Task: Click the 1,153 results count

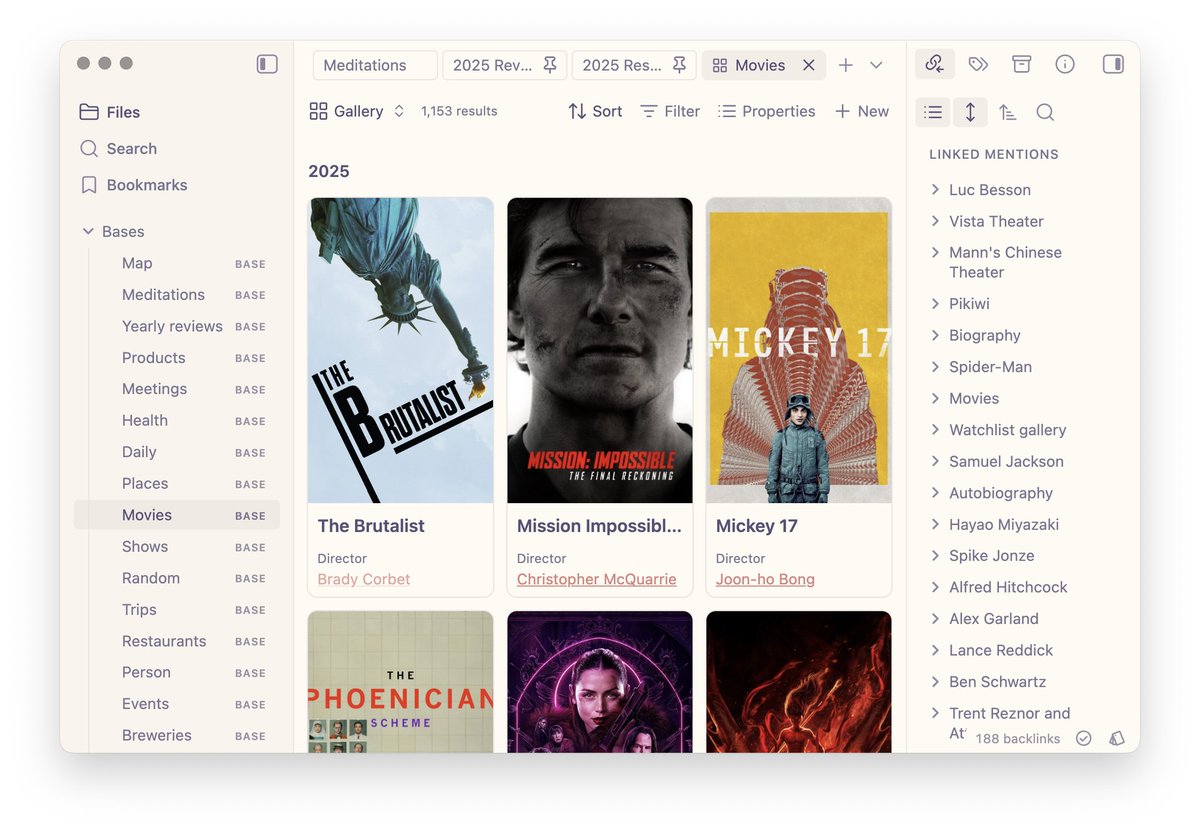Action: [459, 111]
